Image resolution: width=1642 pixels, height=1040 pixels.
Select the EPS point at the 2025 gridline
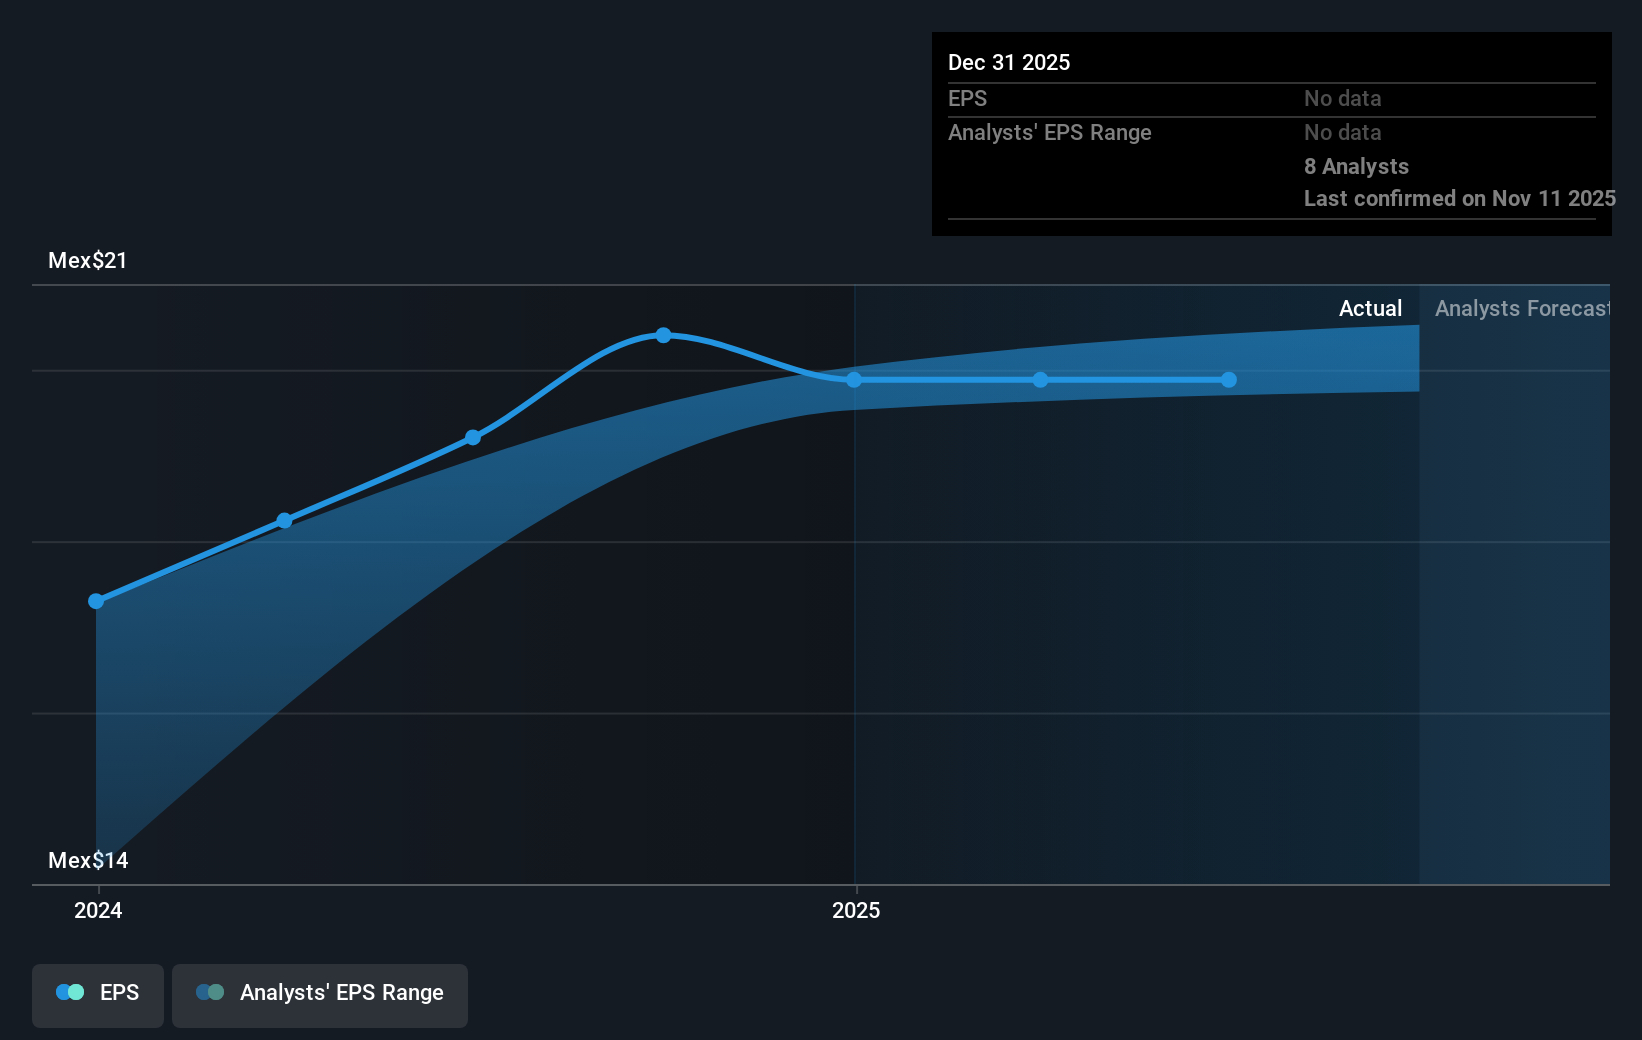853,379
